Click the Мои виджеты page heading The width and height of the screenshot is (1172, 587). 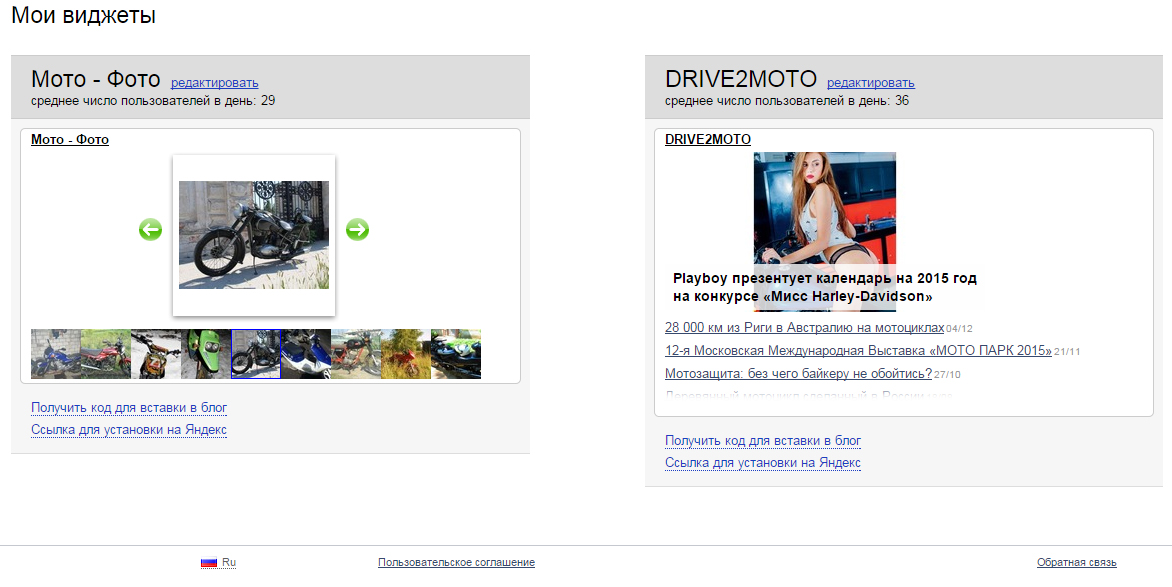pyautogui.click(x=84, y=14)
